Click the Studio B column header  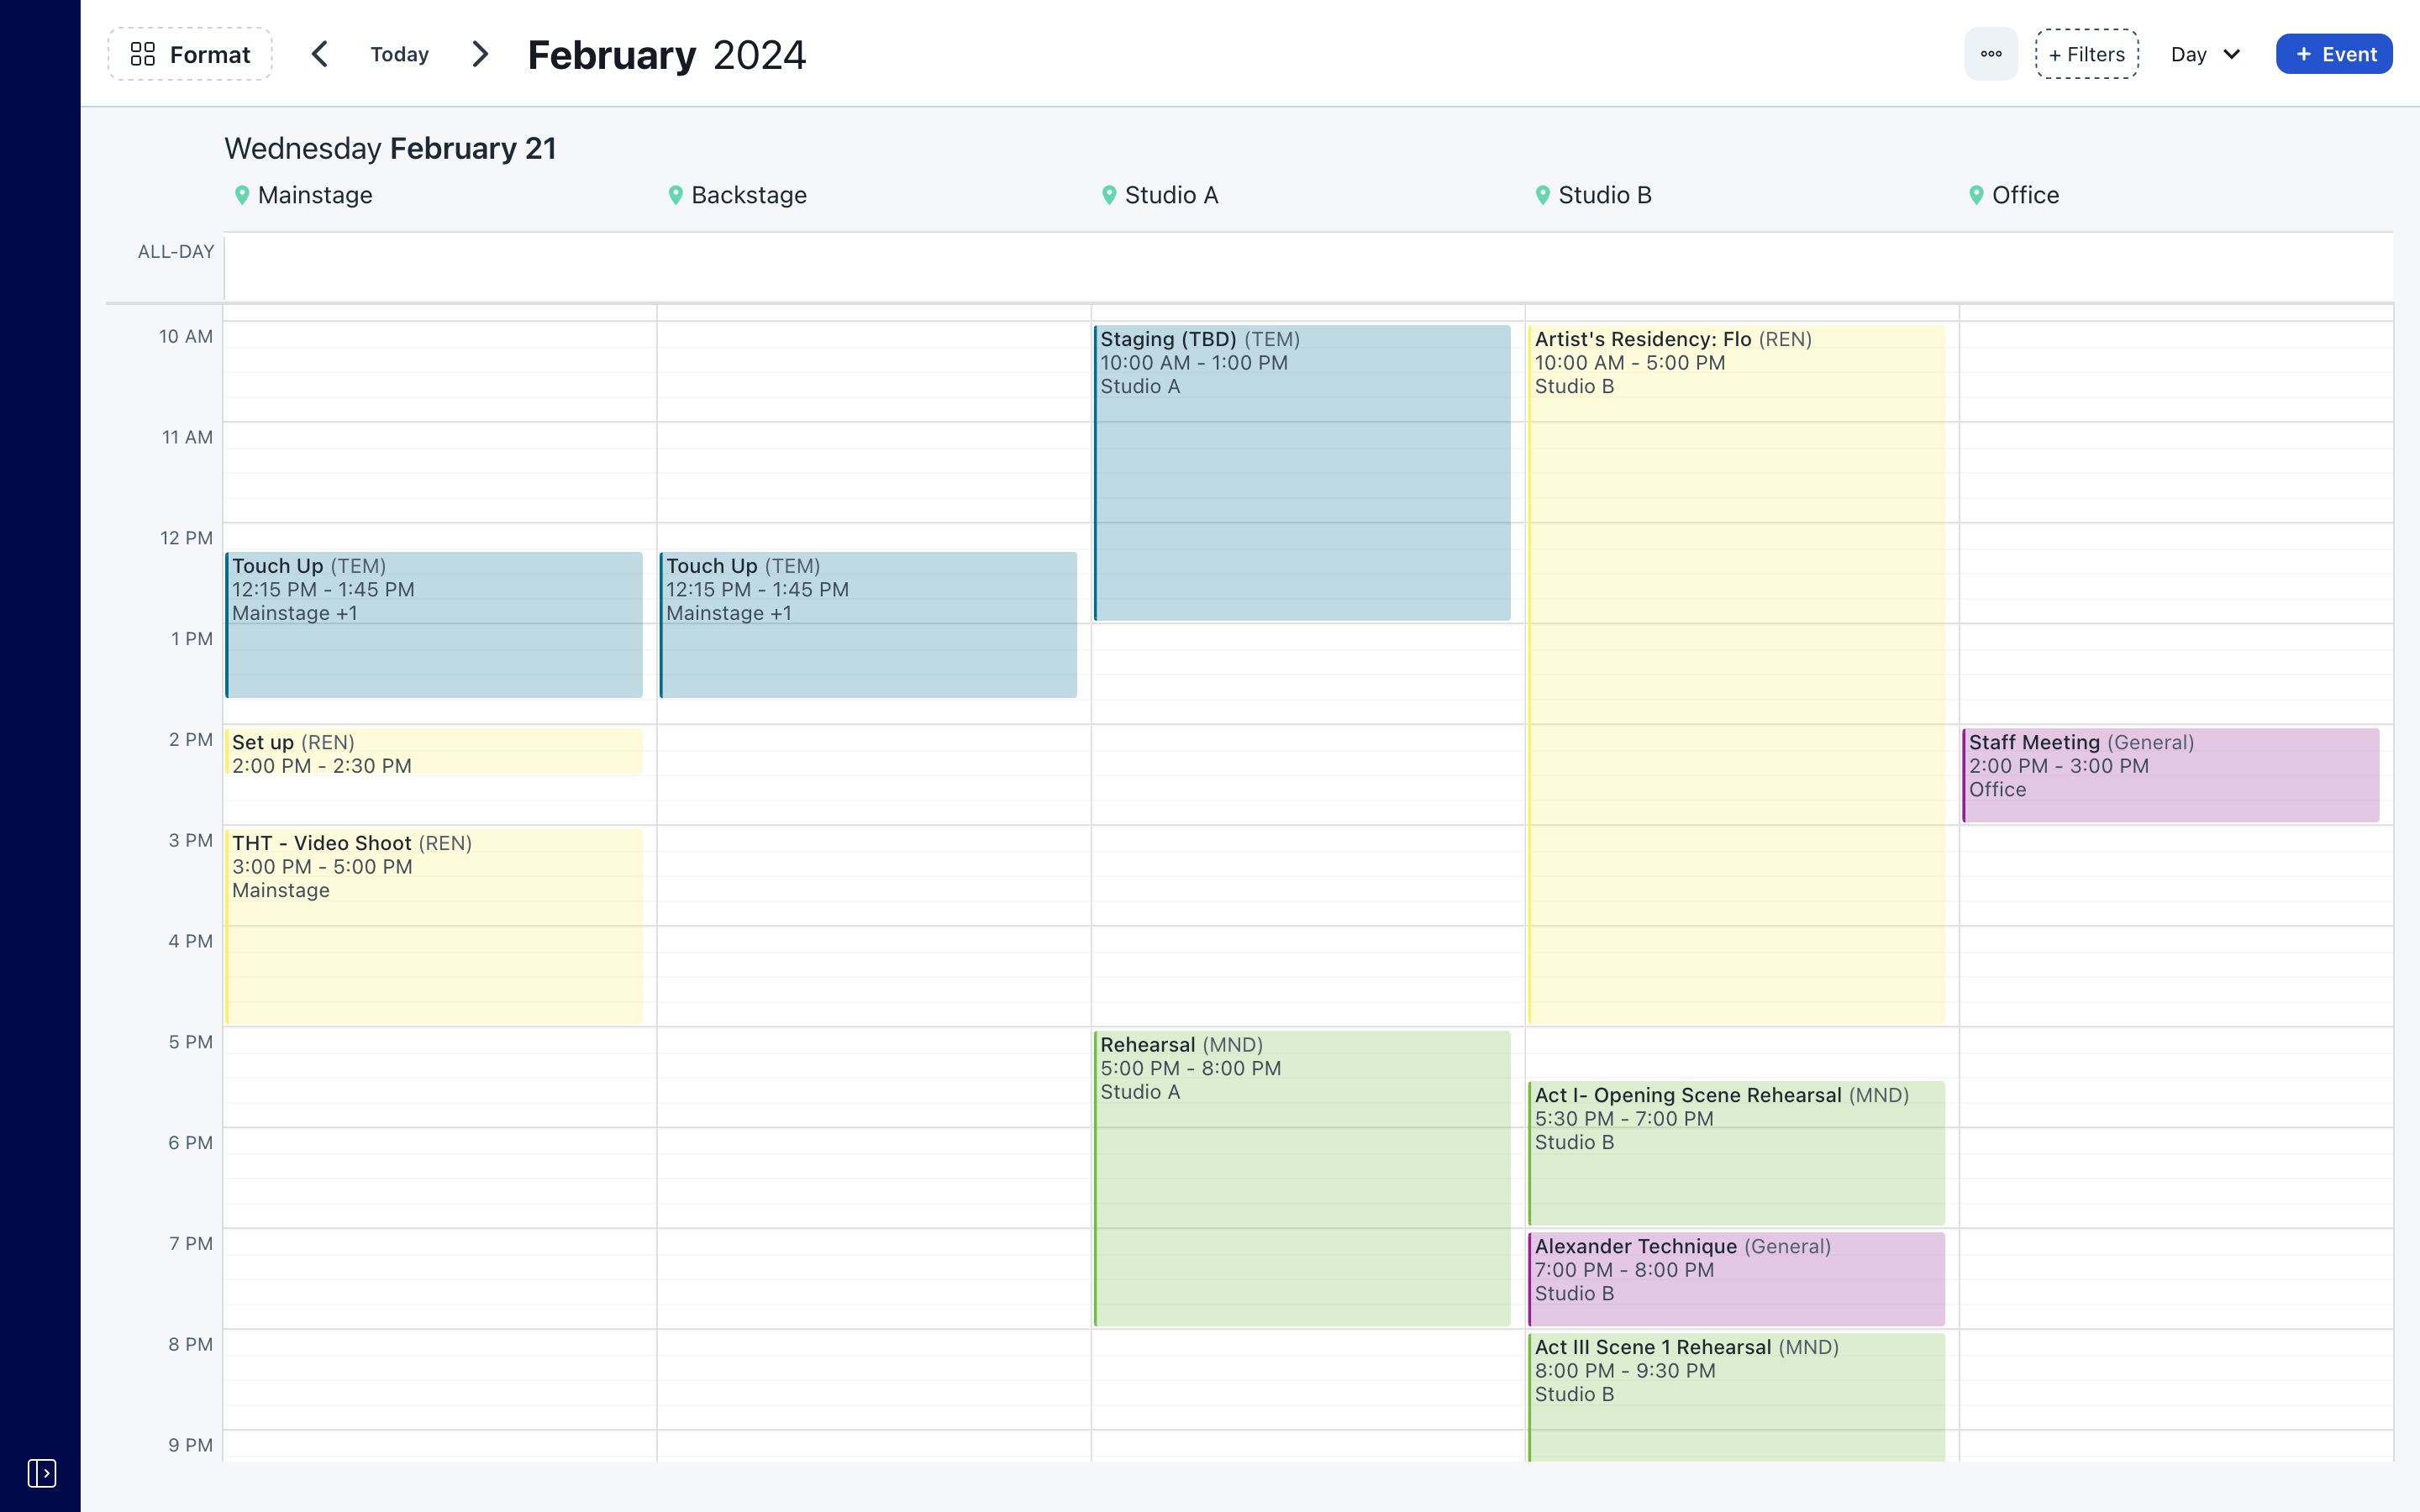point(1604,195)
